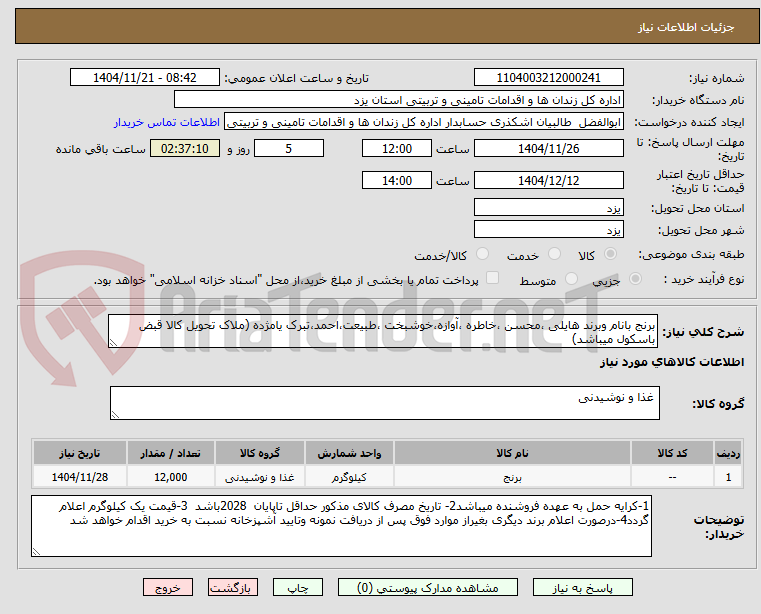761x614 pixels.
Task: Select the خدمت radio button
Action: point(554,254)
